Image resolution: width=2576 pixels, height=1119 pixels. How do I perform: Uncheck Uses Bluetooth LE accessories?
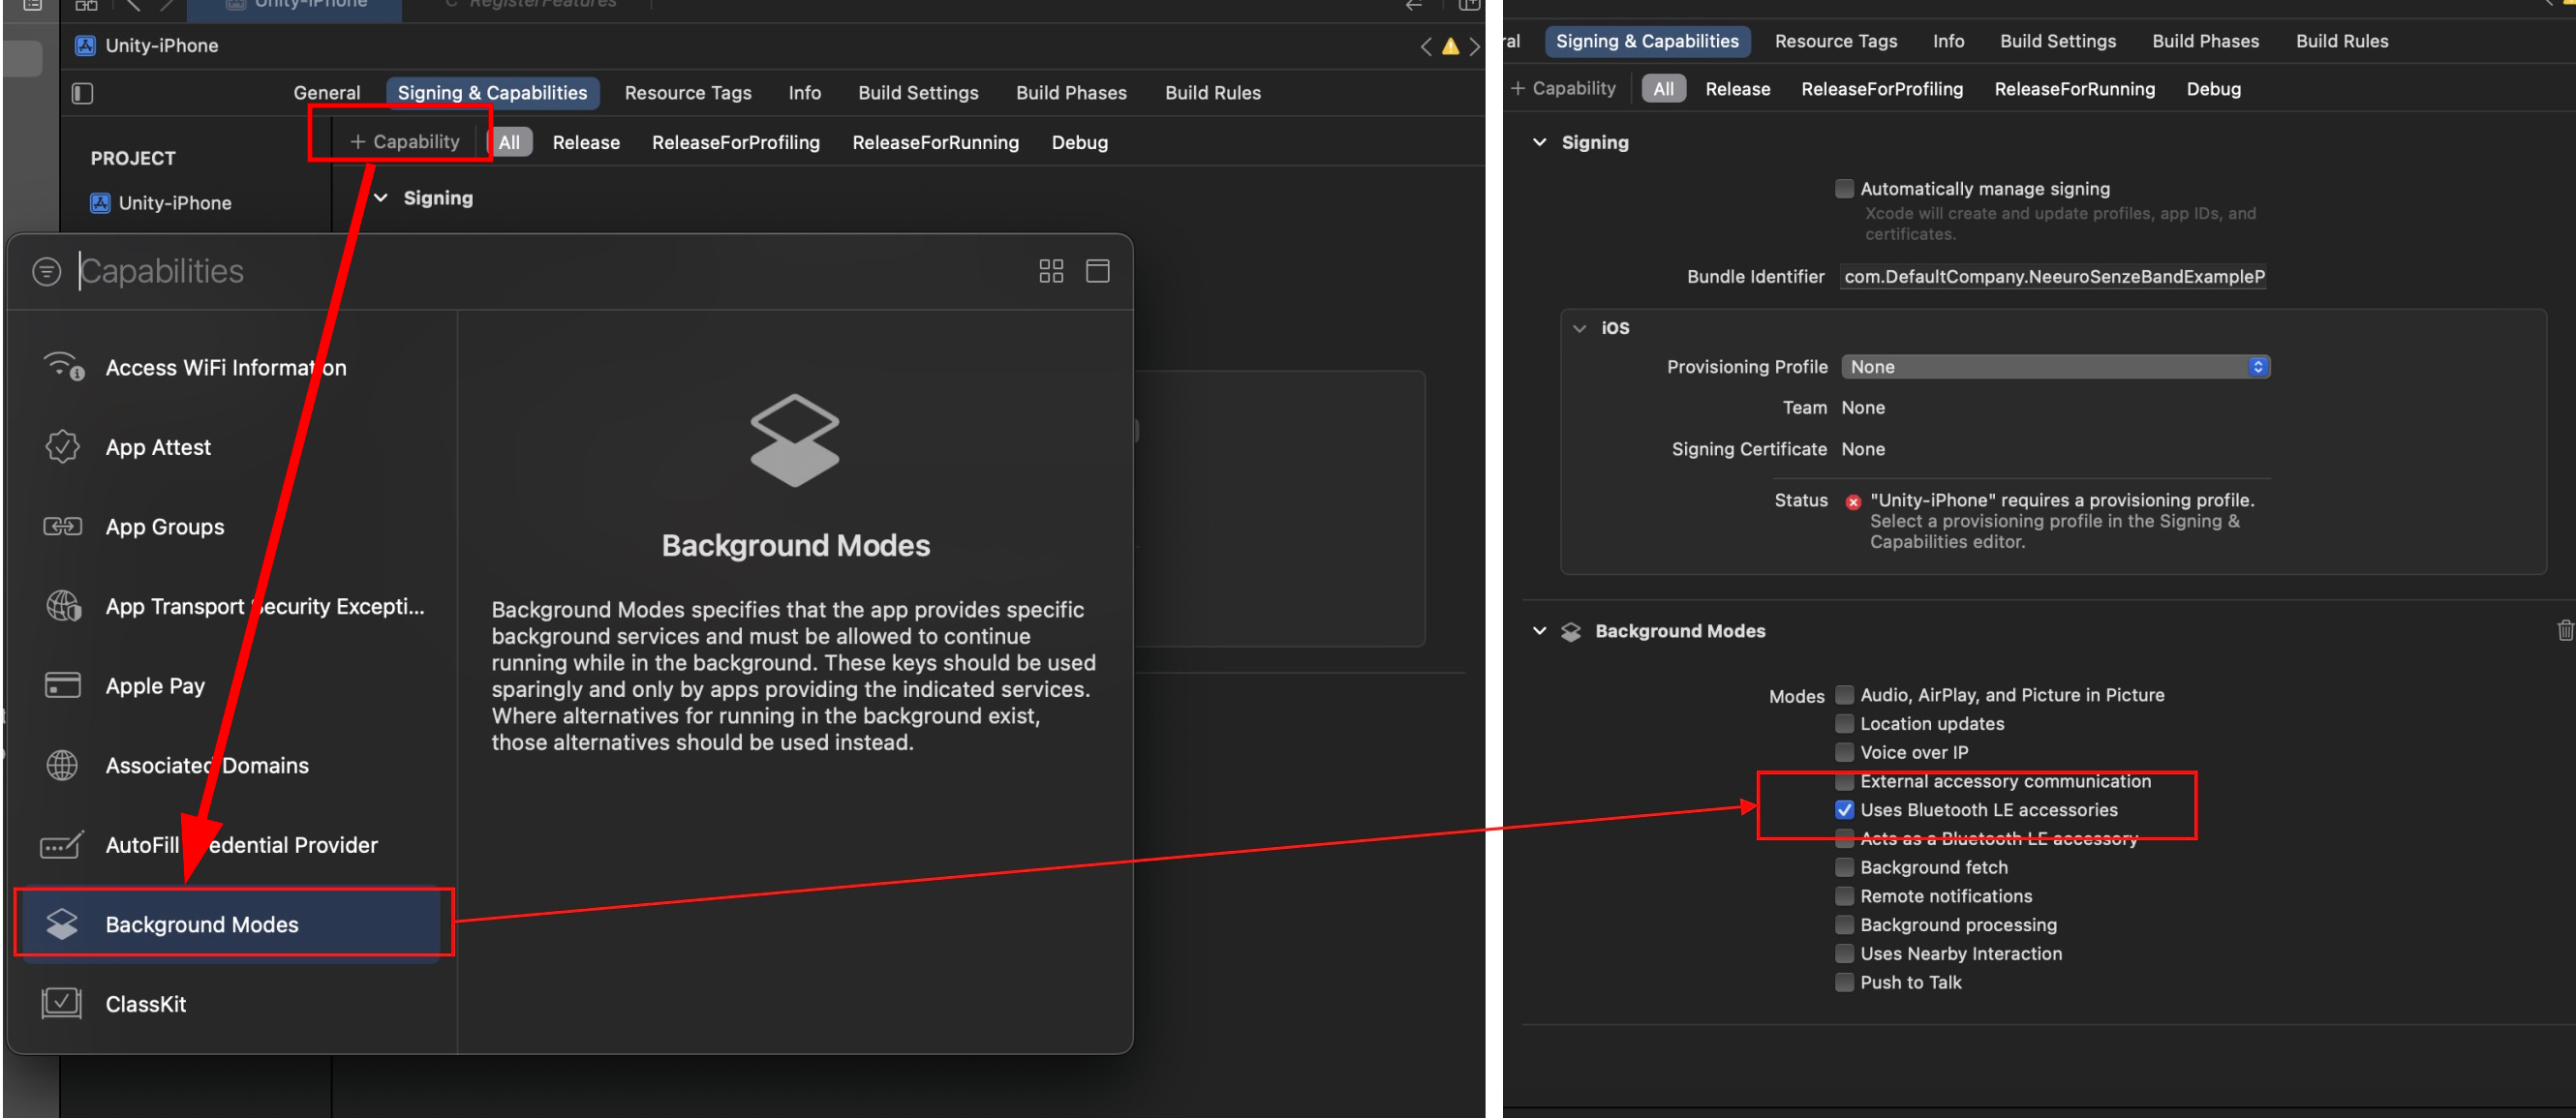[1844, 810]
